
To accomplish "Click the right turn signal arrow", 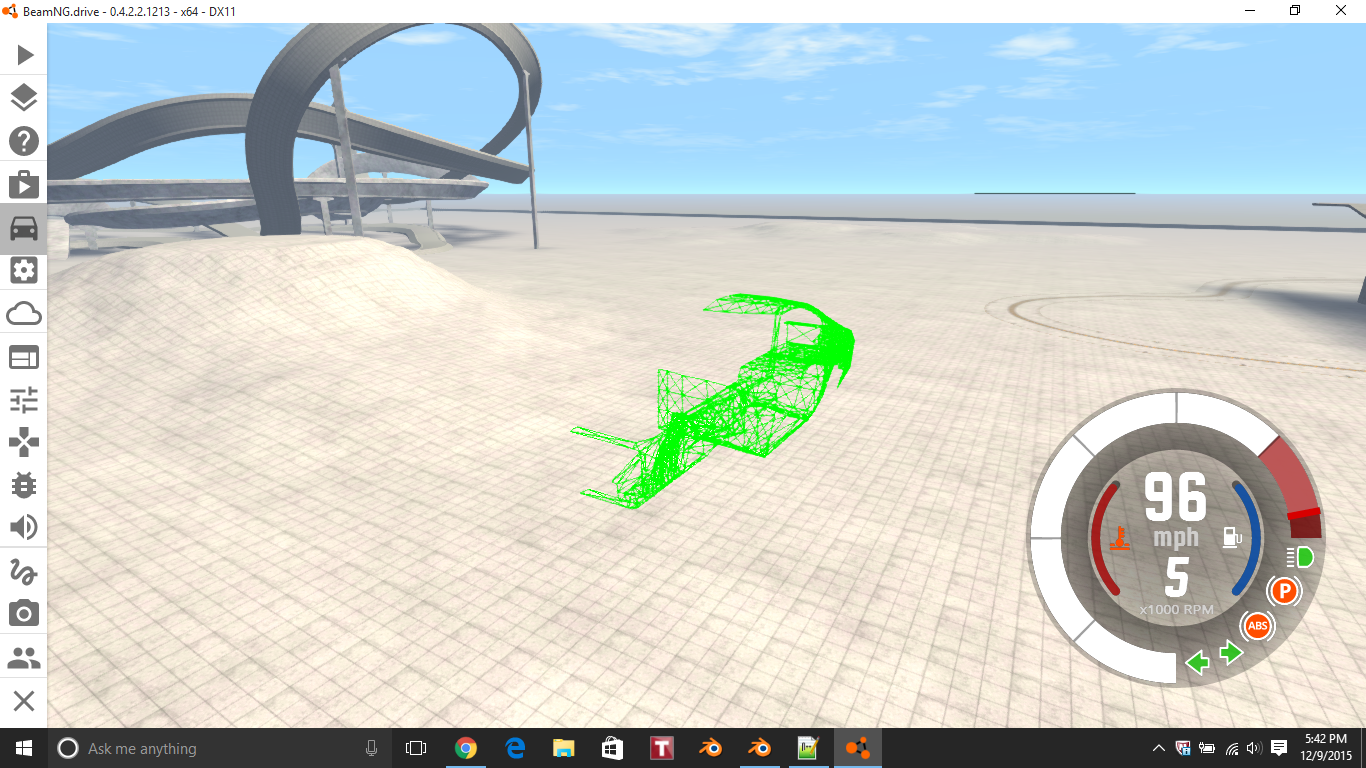I will (x=1231, y=653).
